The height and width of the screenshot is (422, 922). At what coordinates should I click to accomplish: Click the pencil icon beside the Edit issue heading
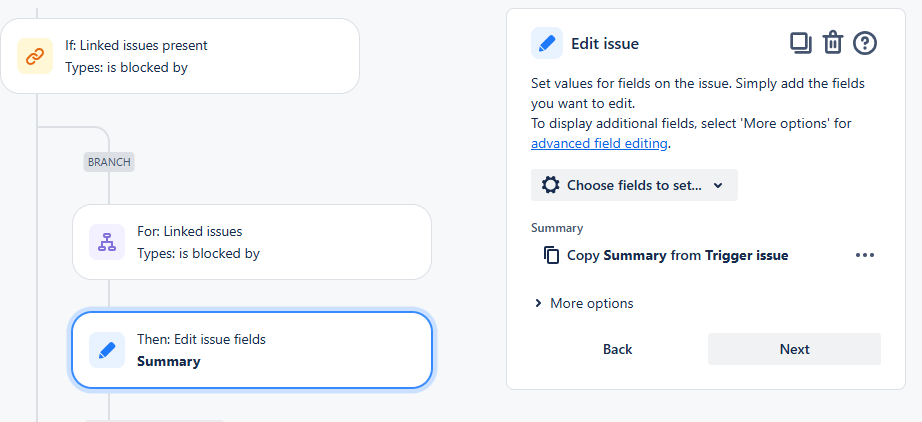tap(547, 44)
